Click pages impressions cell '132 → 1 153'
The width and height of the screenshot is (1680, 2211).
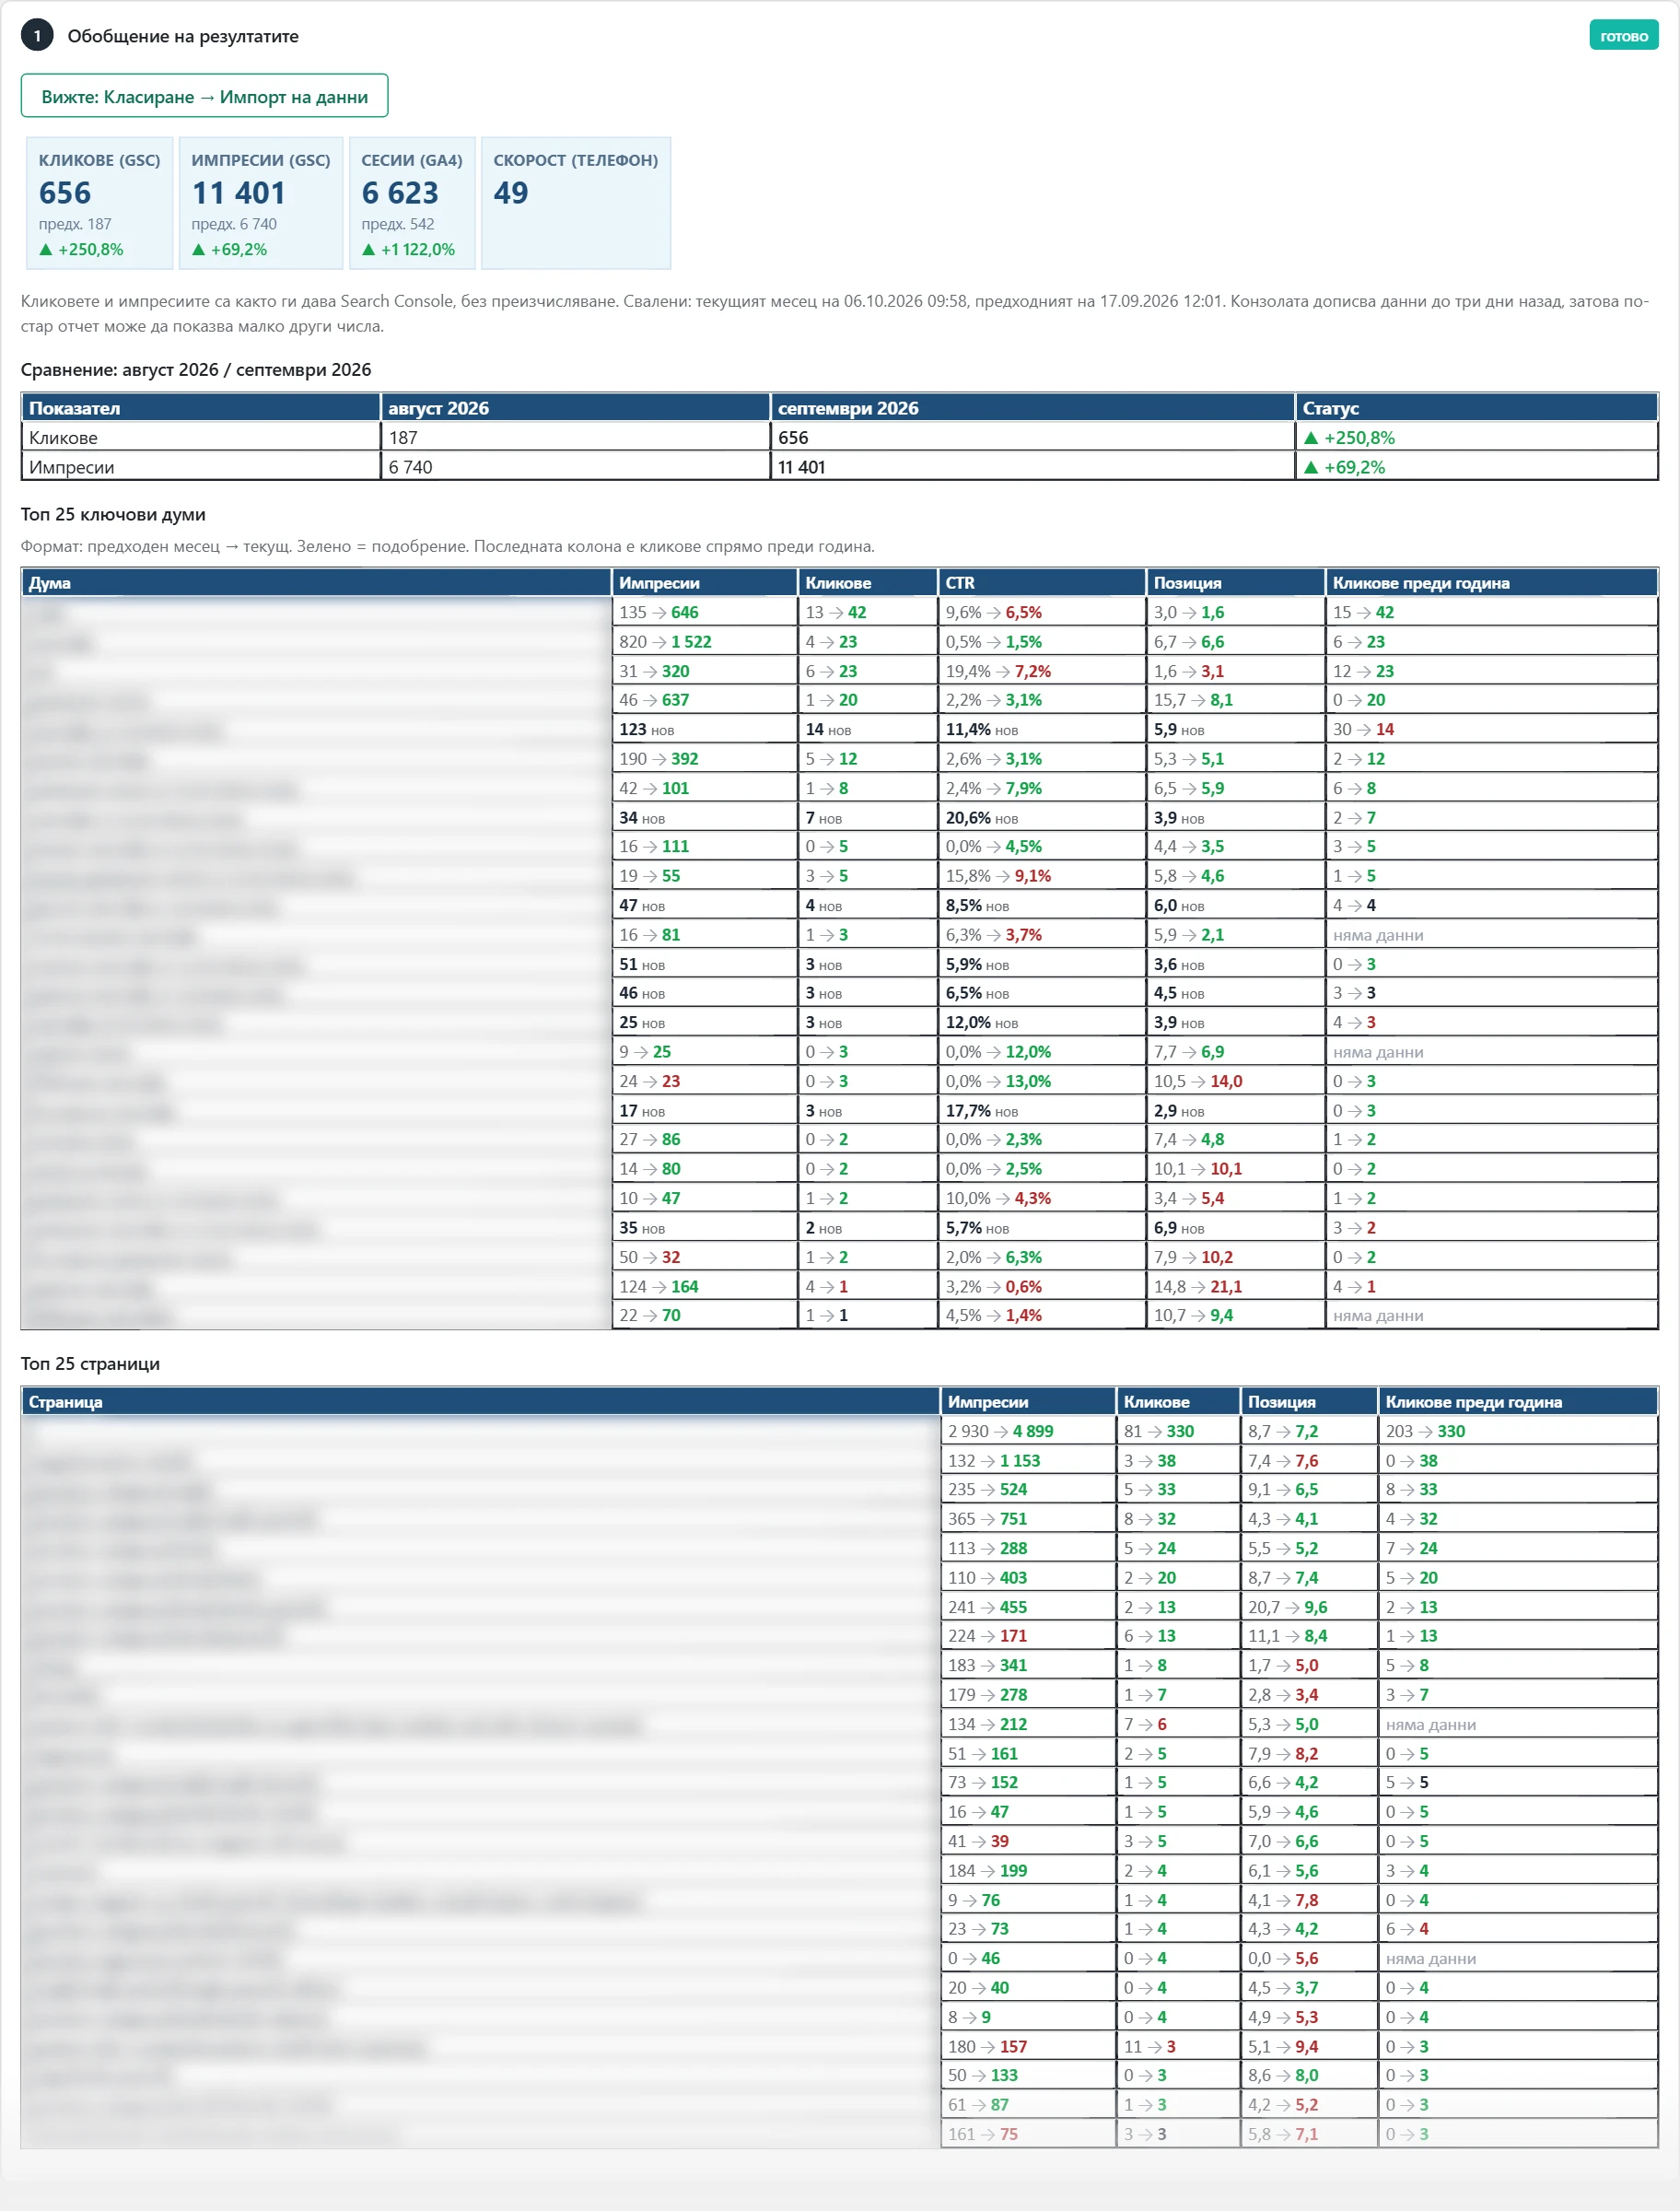coord(1028,1461)
